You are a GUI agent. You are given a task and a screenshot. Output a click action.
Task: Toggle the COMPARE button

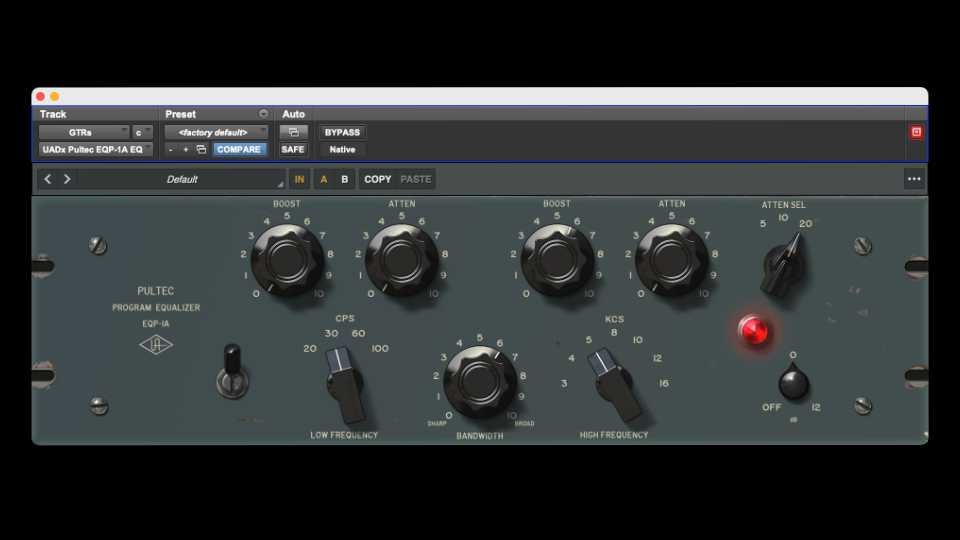coord(239,149)
